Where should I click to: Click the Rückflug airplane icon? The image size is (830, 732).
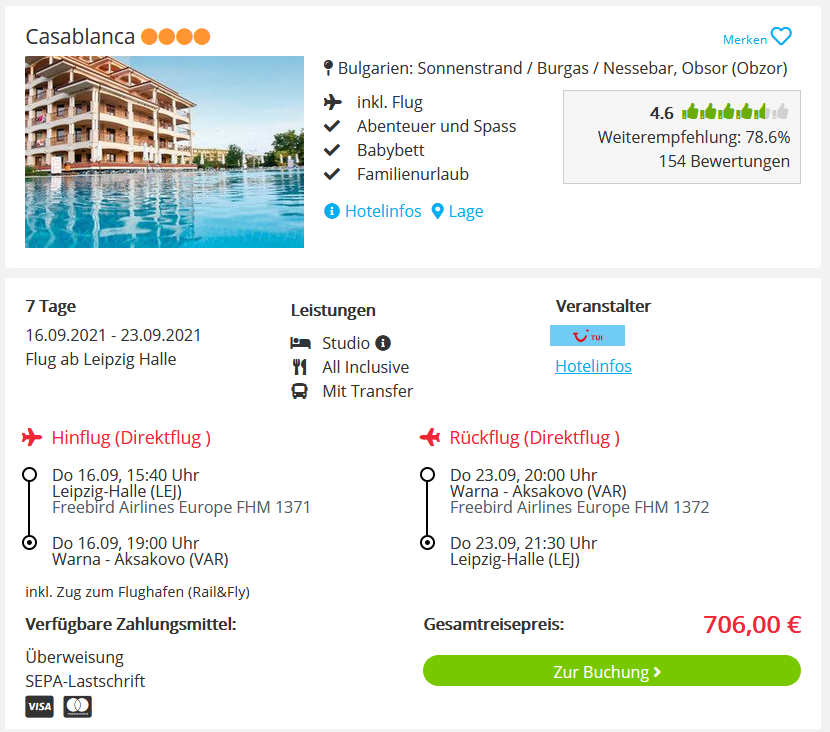coord(430,438)
